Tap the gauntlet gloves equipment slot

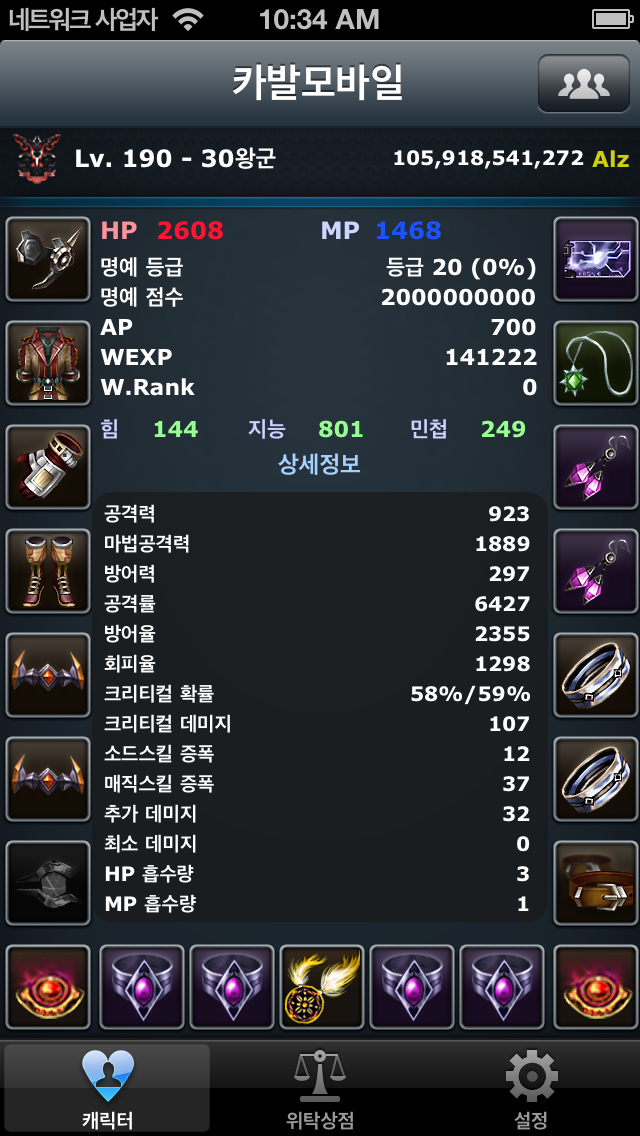click(x=48, y=467)
